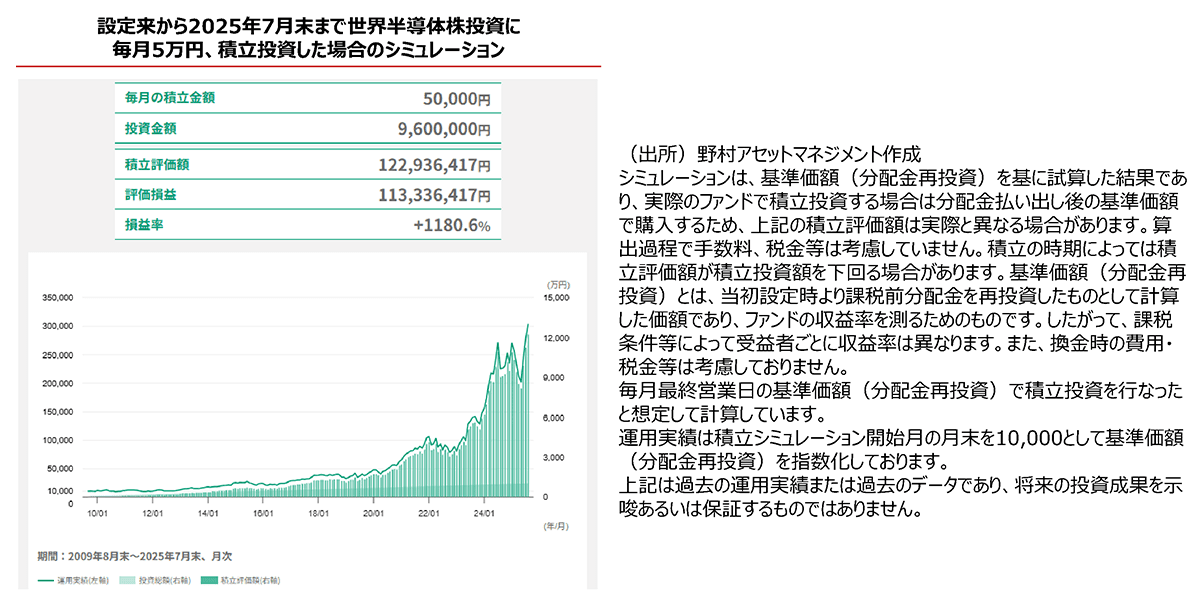Click the 10/01 date axis tick
This screenshot has width=1200, height=614.
[x=98, y=512]
